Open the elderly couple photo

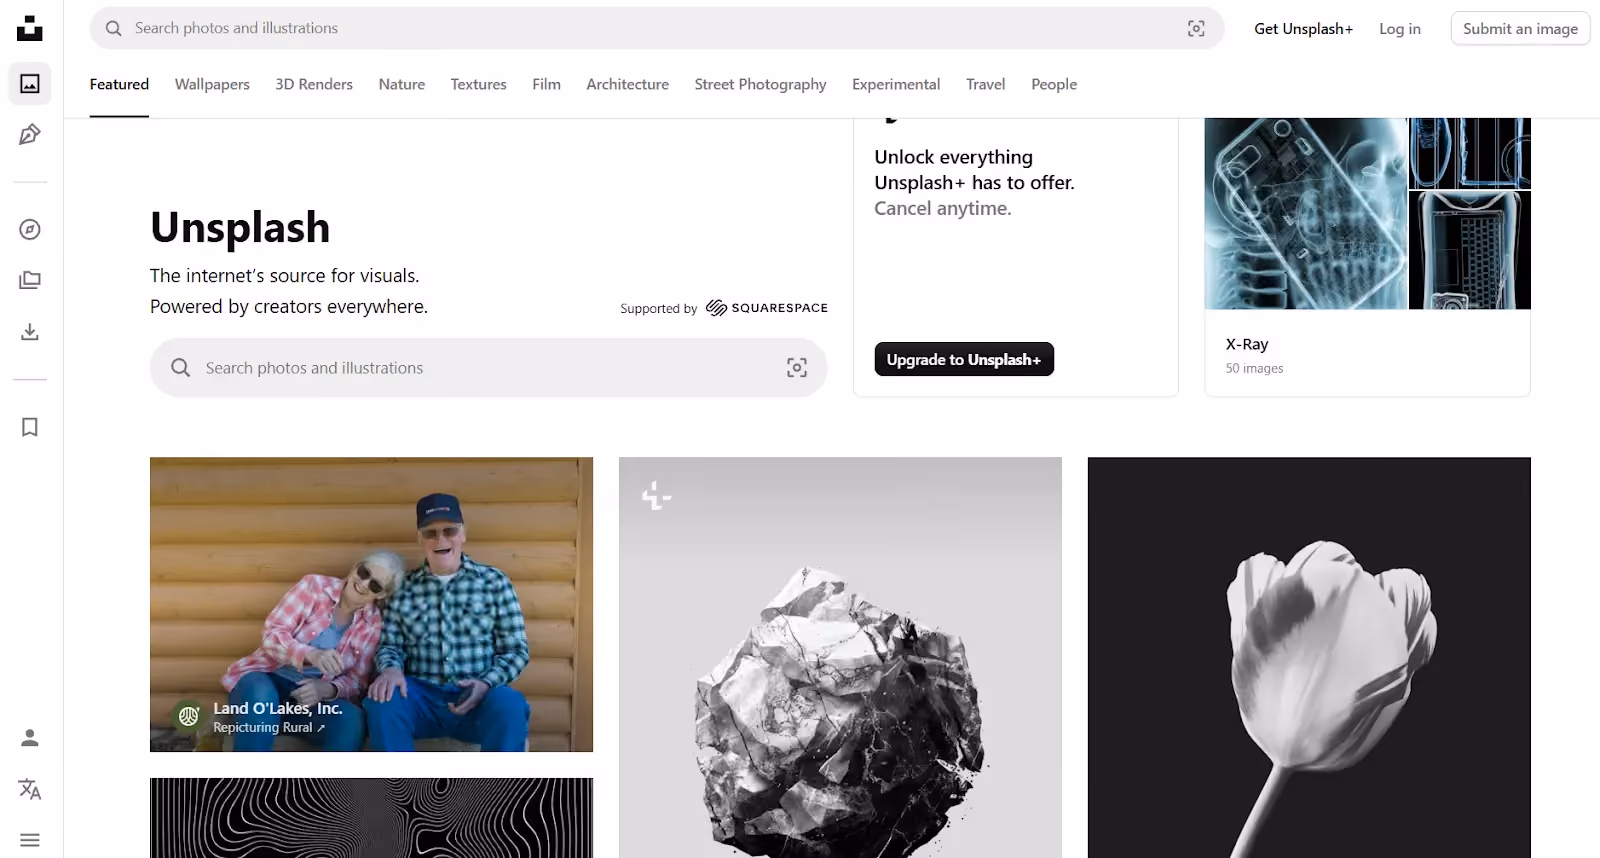coord(371,604)
